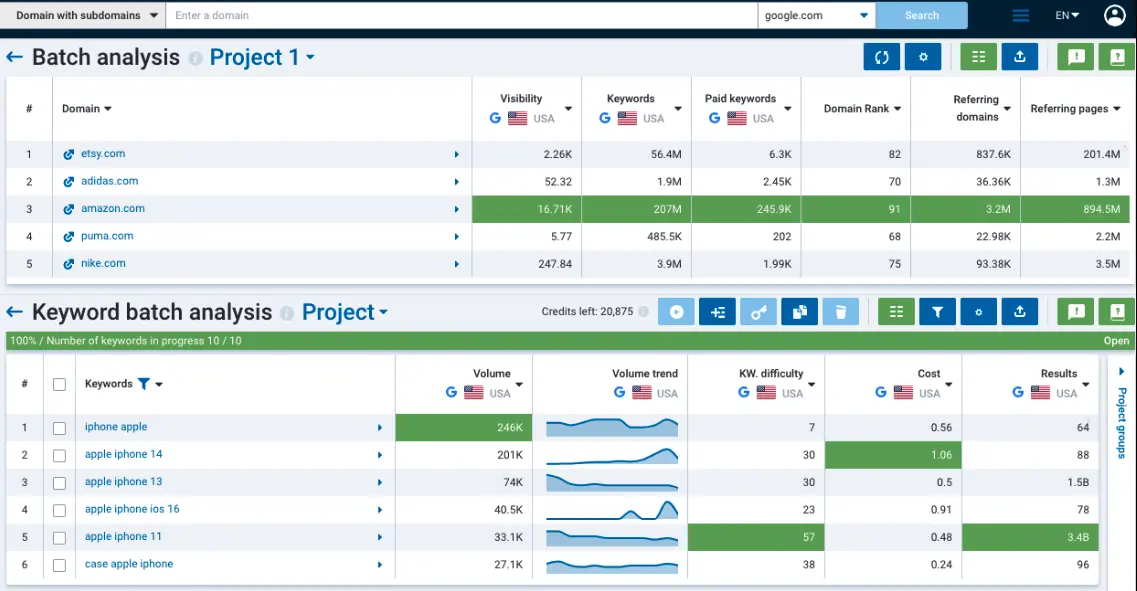This screenshot has height=591, width=1137.
Task: Expand the search engine dropdown showing google.com
Action: [x=863, y=15]
